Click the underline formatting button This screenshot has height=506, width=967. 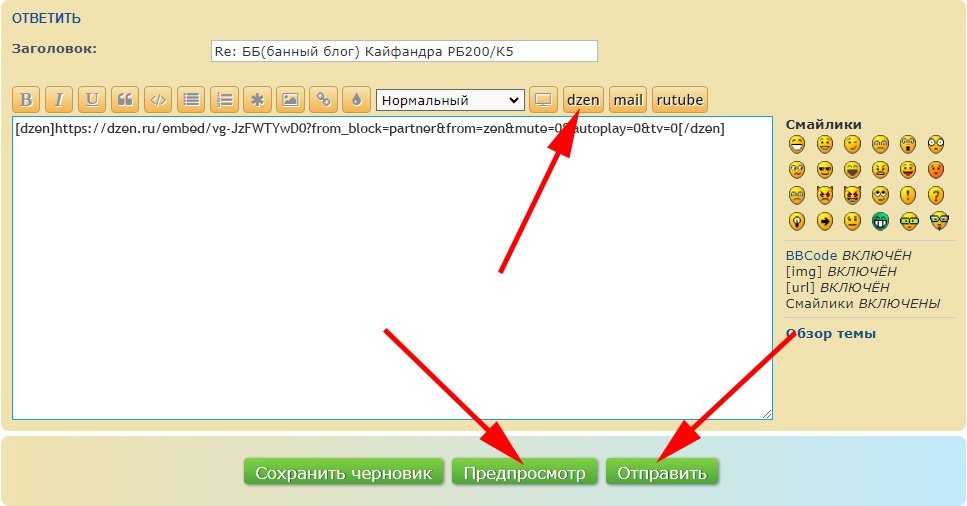pyautogui.click(x=92, y=100)
